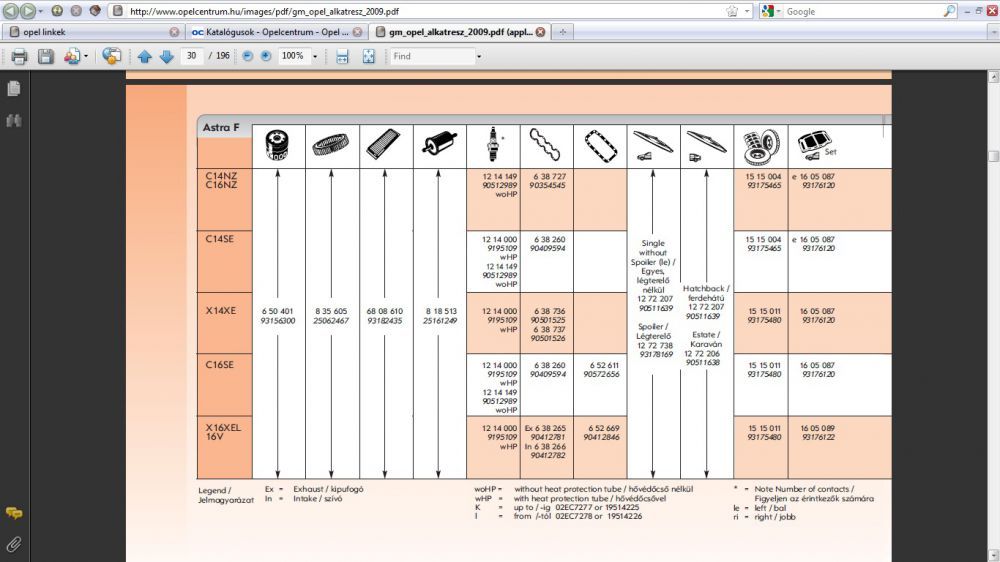Screen dimensions: 1000x562
Task: Click the PDF Find text field
Action: [432, 56]
